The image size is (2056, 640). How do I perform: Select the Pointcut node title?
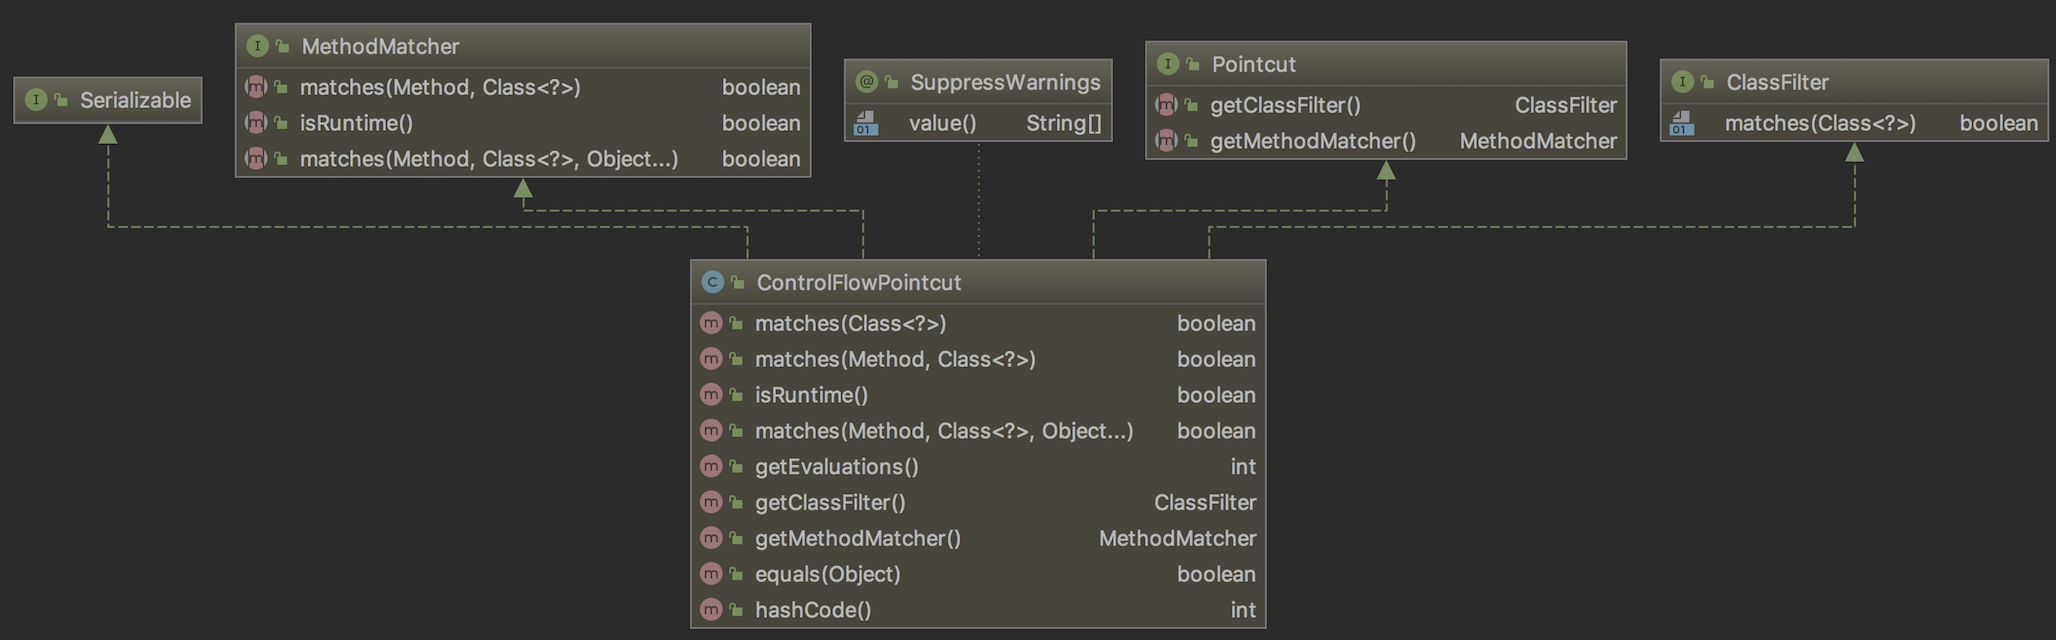(x=1253, y=64)
